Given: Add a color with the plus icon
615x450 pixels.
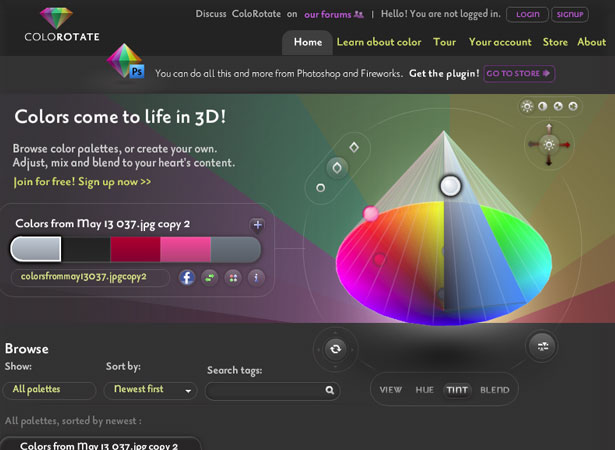Looking at the screenshot, I should pos(257,225).
